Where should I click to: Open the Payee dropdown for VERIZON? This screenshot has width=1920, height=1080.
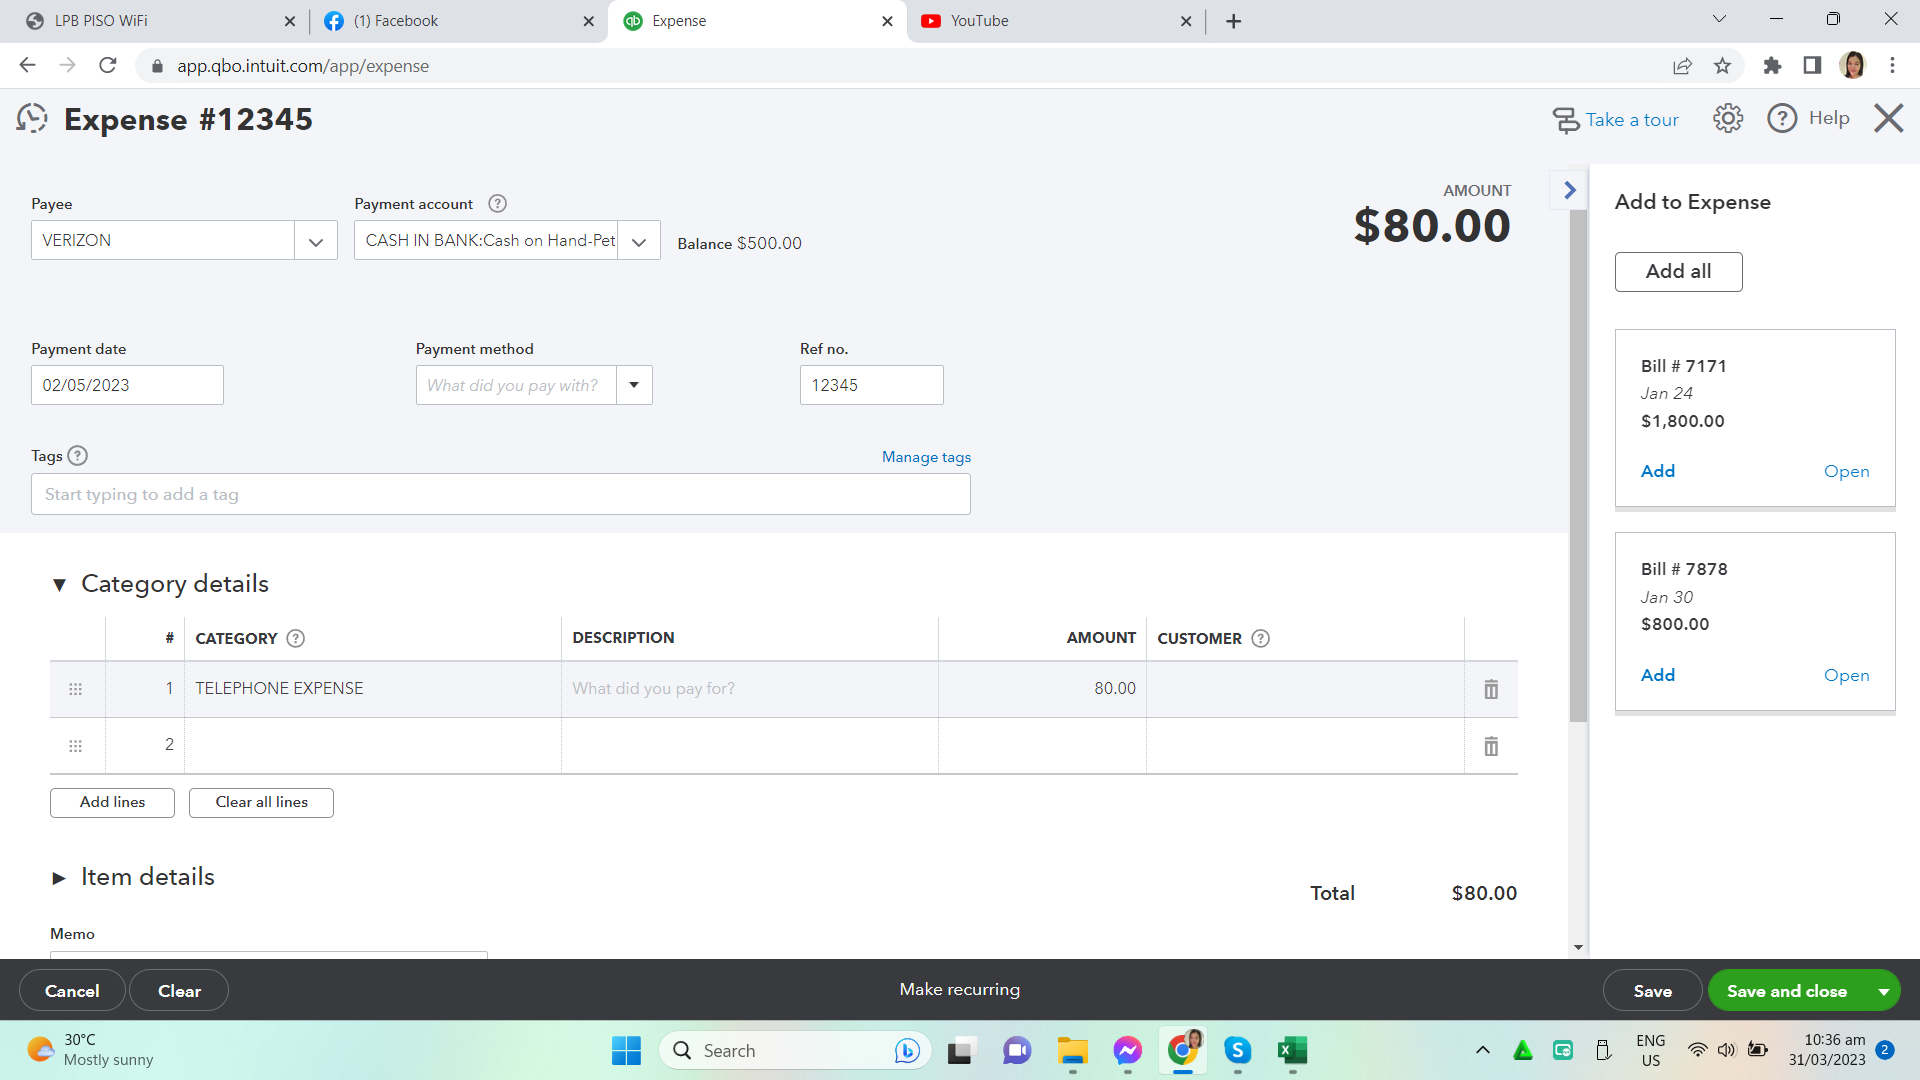[x=316, y=241]
